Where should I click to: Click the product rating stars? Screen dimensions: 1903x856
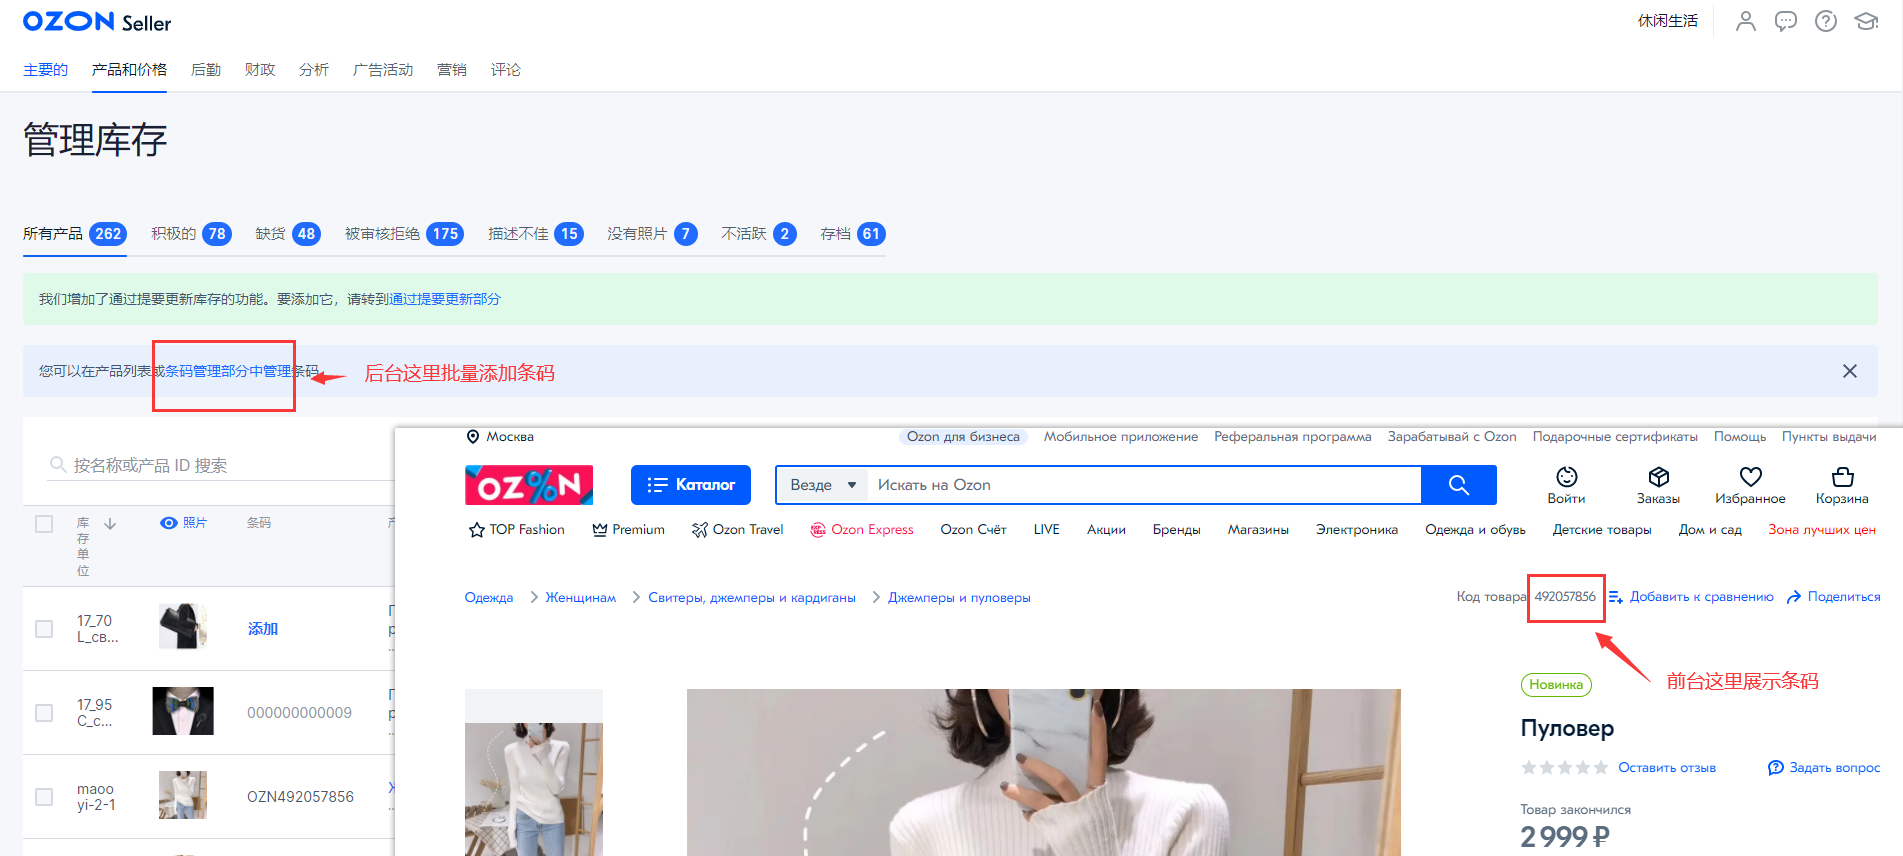pos(1565,768)
